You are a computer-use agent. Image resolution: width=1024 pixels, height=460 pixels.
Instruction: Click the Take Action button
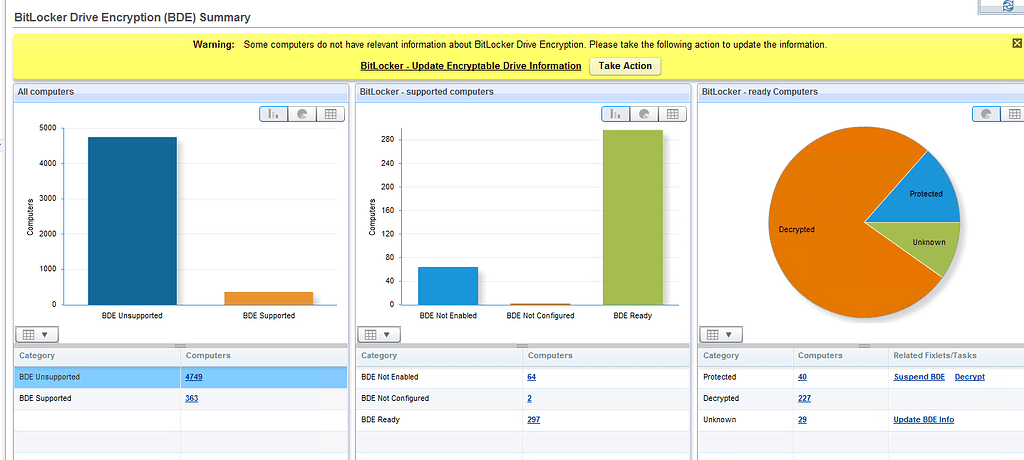click(x=625, y=66)
